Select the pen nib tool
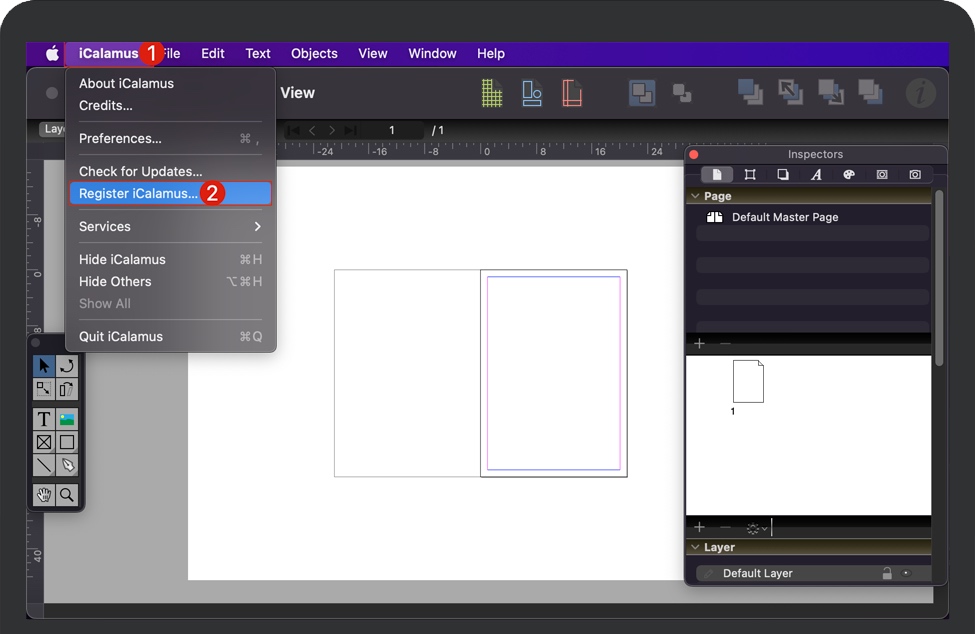This screenshot has width=975, height=634. 67,465
